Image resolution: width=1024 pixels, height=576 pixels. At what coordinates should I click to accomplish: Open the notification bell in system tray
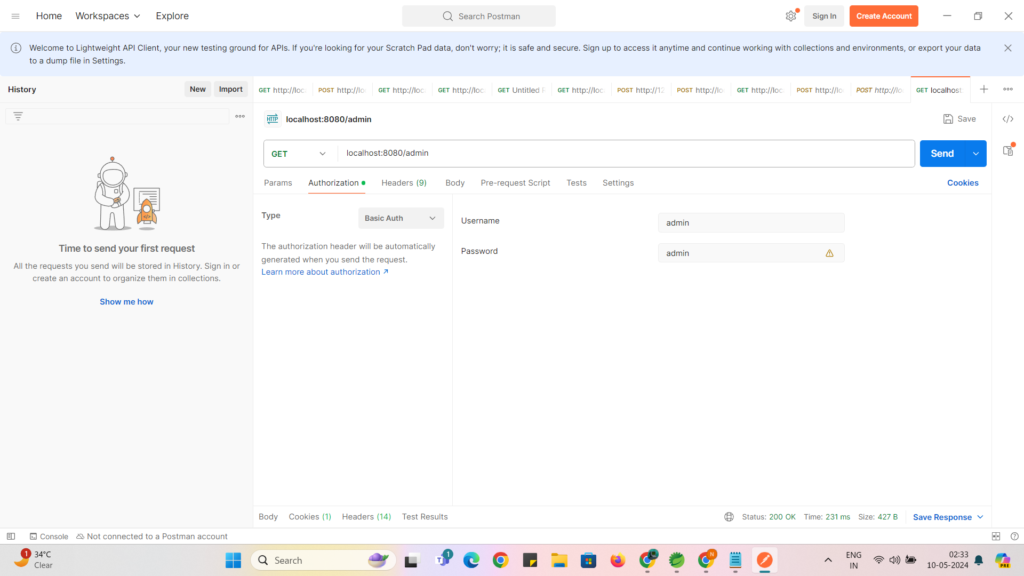978,560
